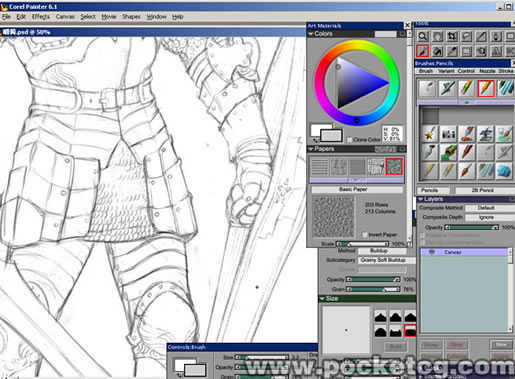This screenshot has width=515, height=379.
Task: Choose the highlighted 2B Pencil brush icon
Action: pos(486,89)
